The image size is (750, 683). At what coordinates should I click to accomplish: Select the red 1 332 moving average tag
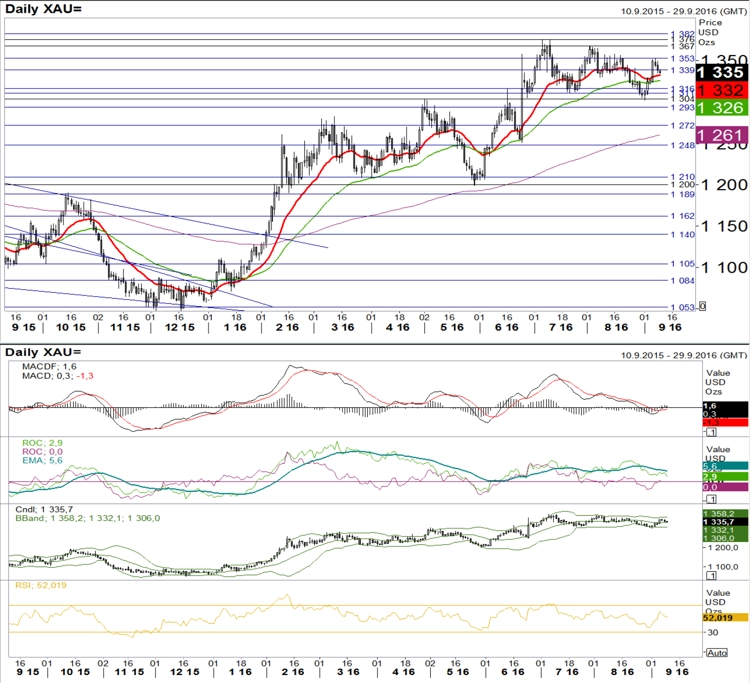coord(721,90)
